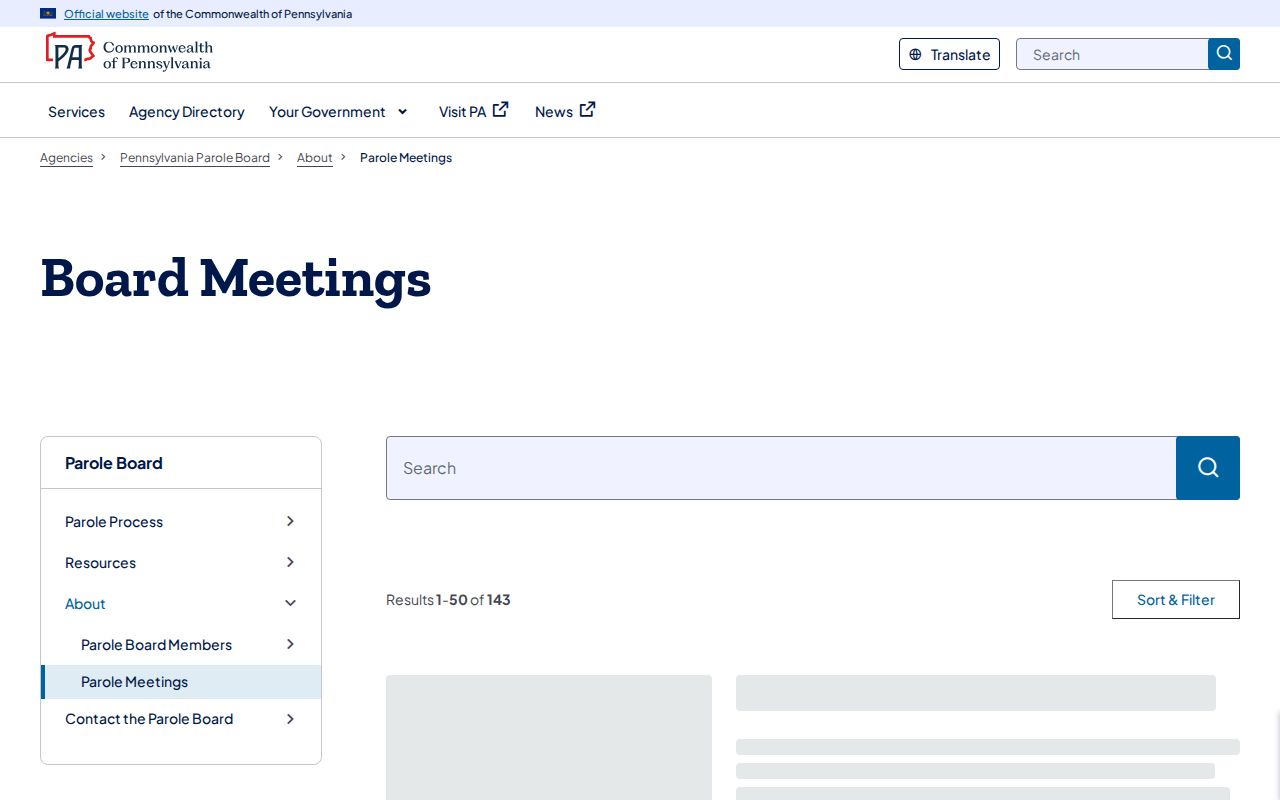
Task: Open Parole Process in the sidebar
Action: [114, 522]
